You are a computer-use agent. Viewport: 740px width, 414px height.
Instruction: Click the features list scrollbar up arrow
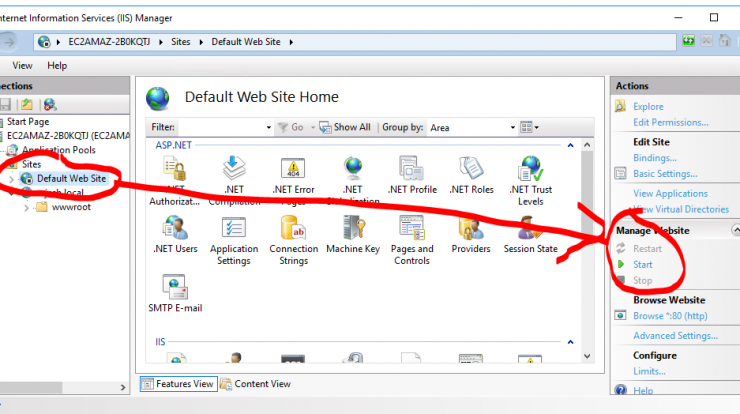[x=587, y=145]
